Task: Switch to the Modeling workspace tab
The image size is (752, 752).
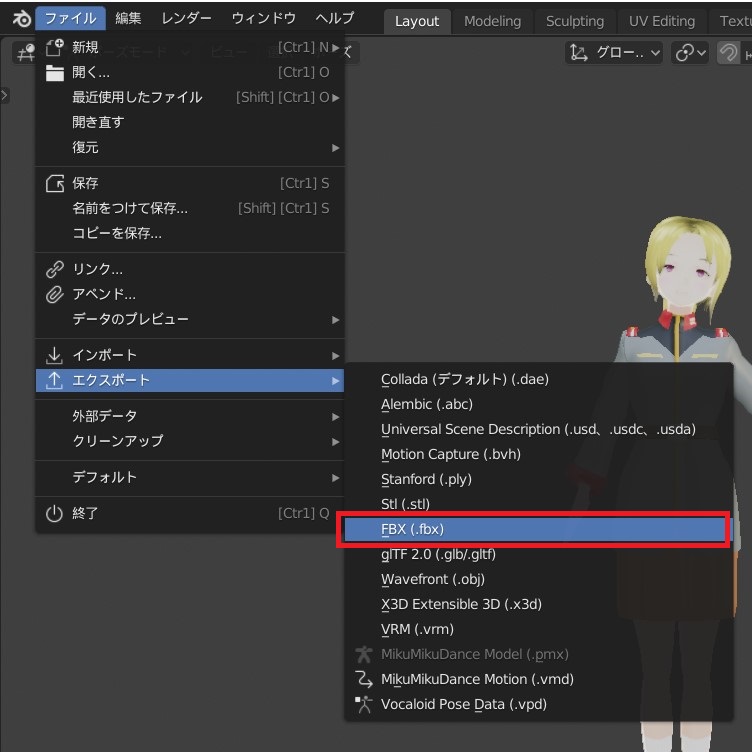Action: click(493, 21)
